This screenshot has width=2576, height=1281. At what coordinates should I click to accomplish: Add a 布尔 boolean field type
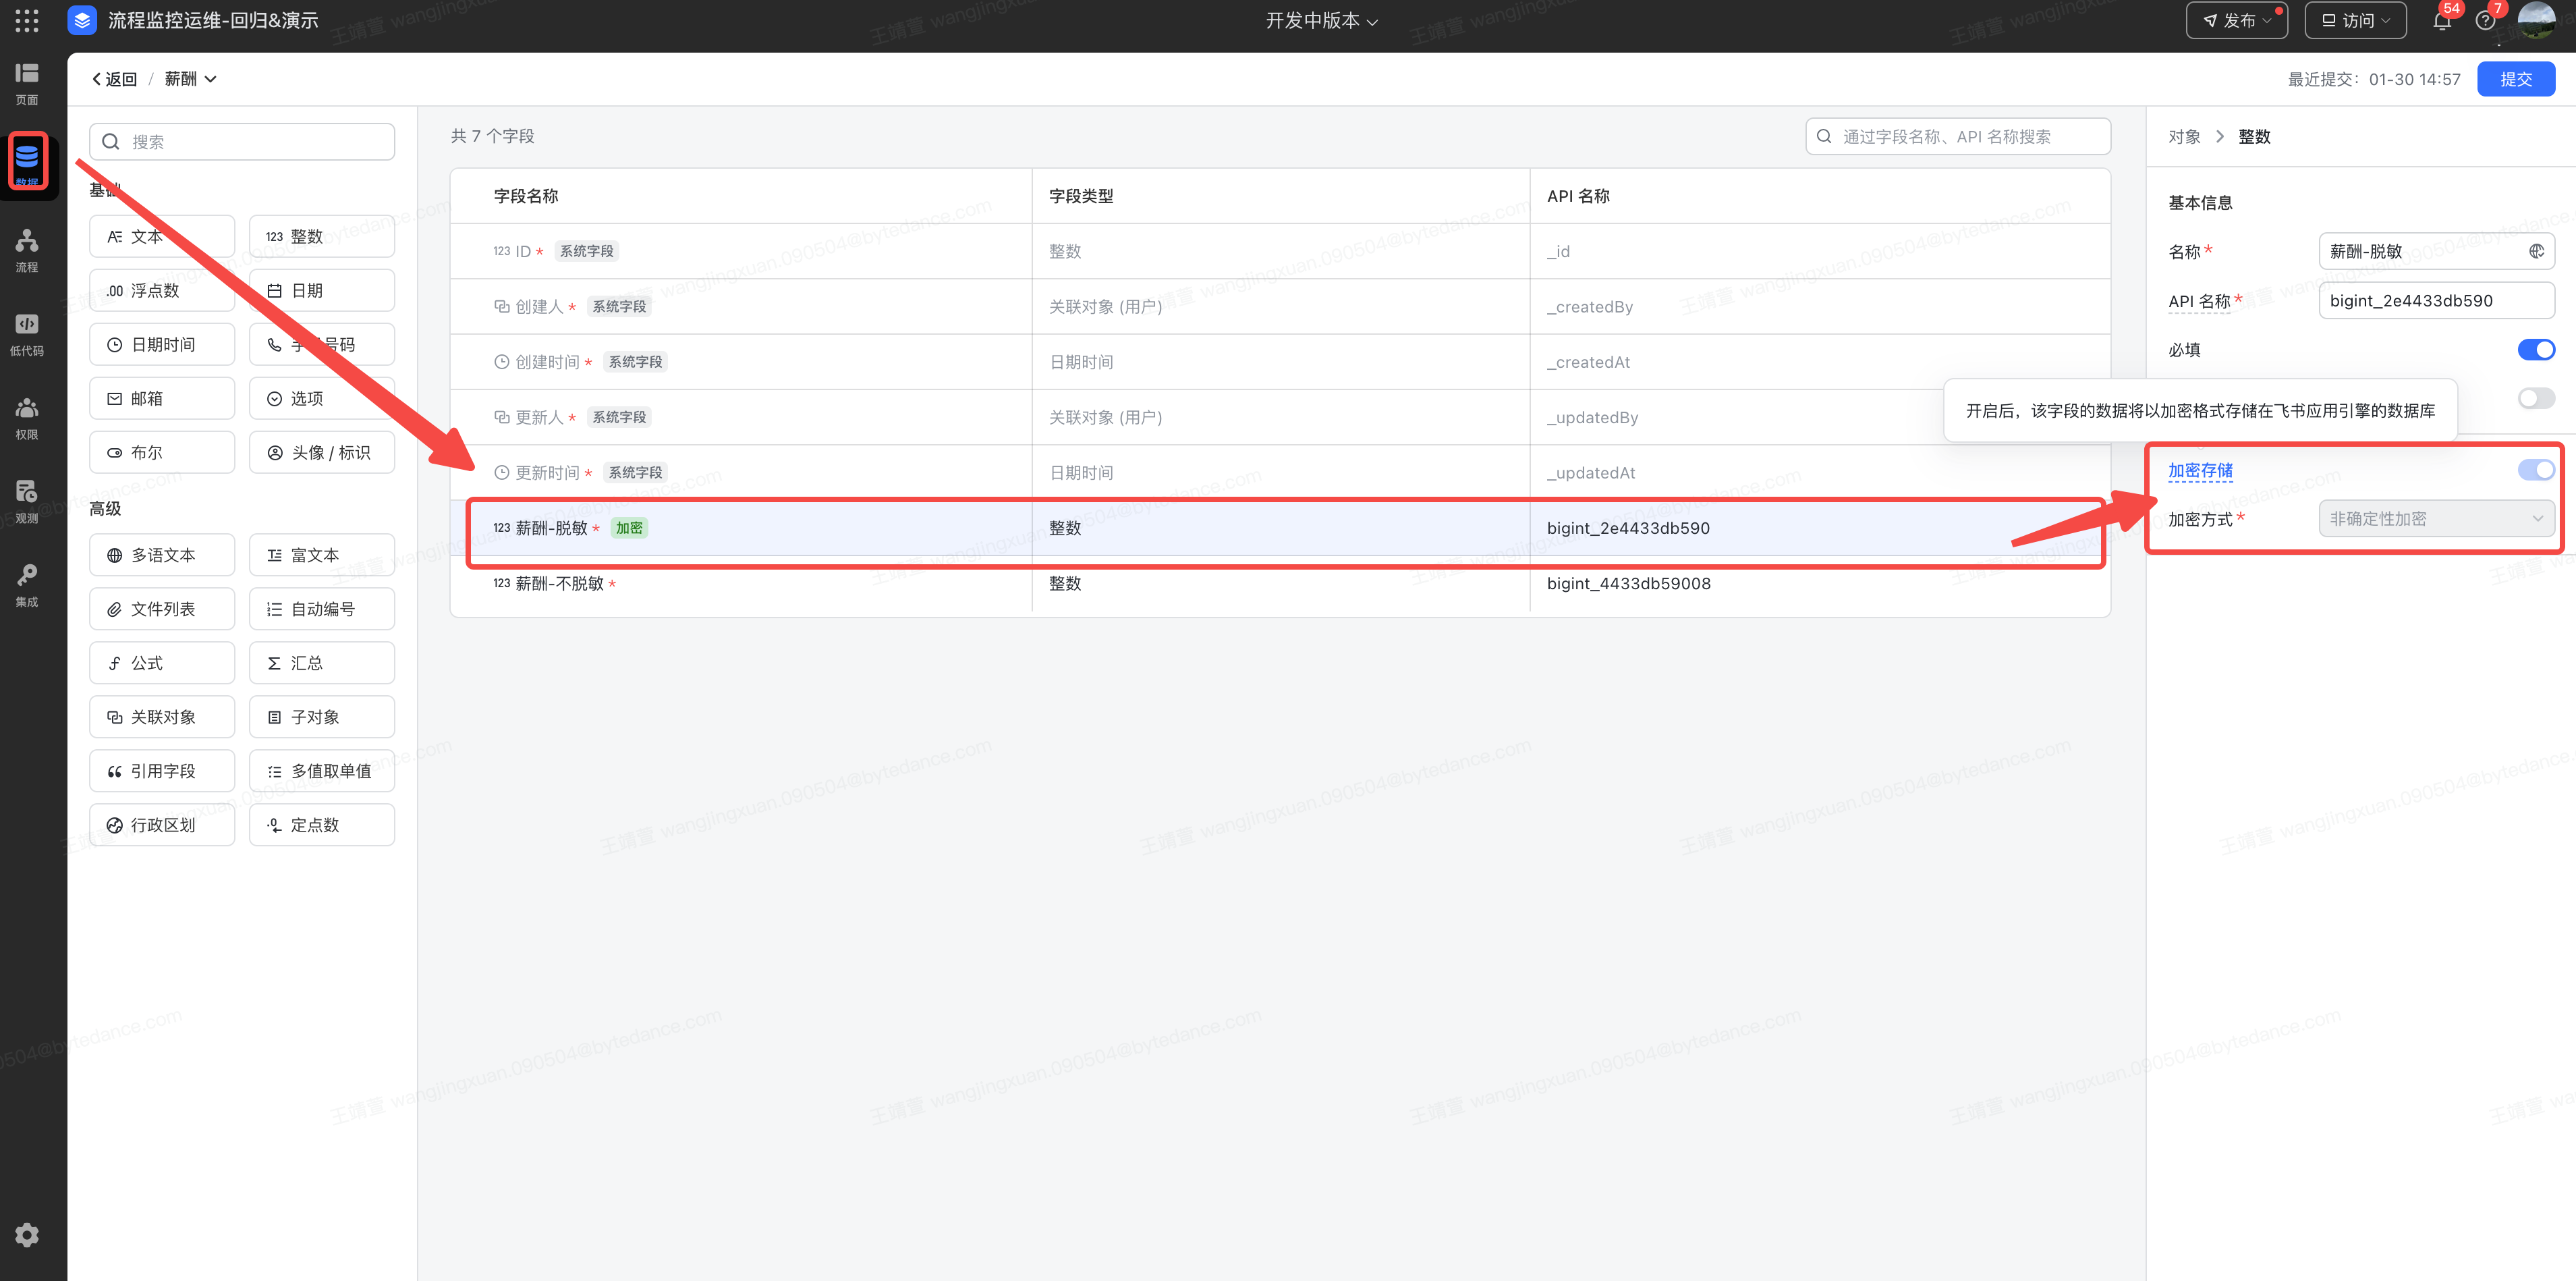tap(162, 452)
